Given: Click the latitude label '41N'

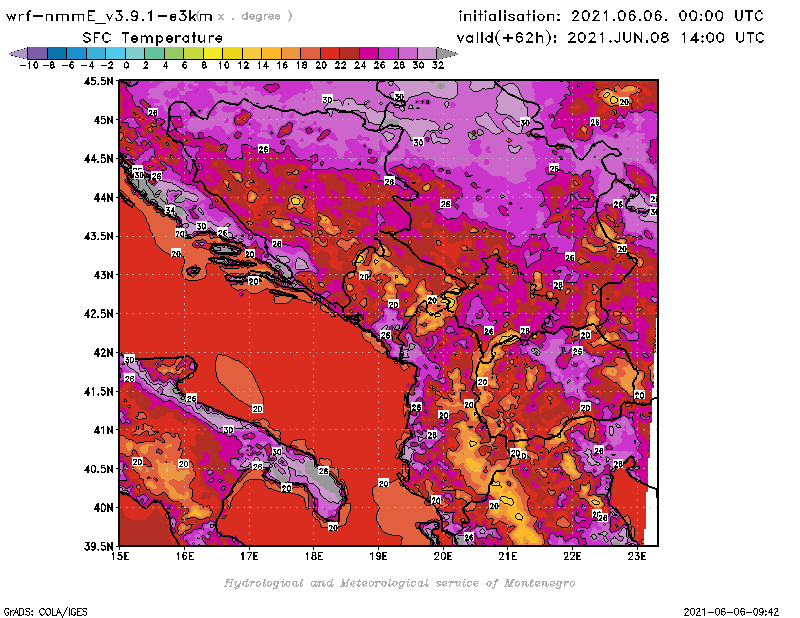Looking at the screenshot, I should tap(103, 430).
